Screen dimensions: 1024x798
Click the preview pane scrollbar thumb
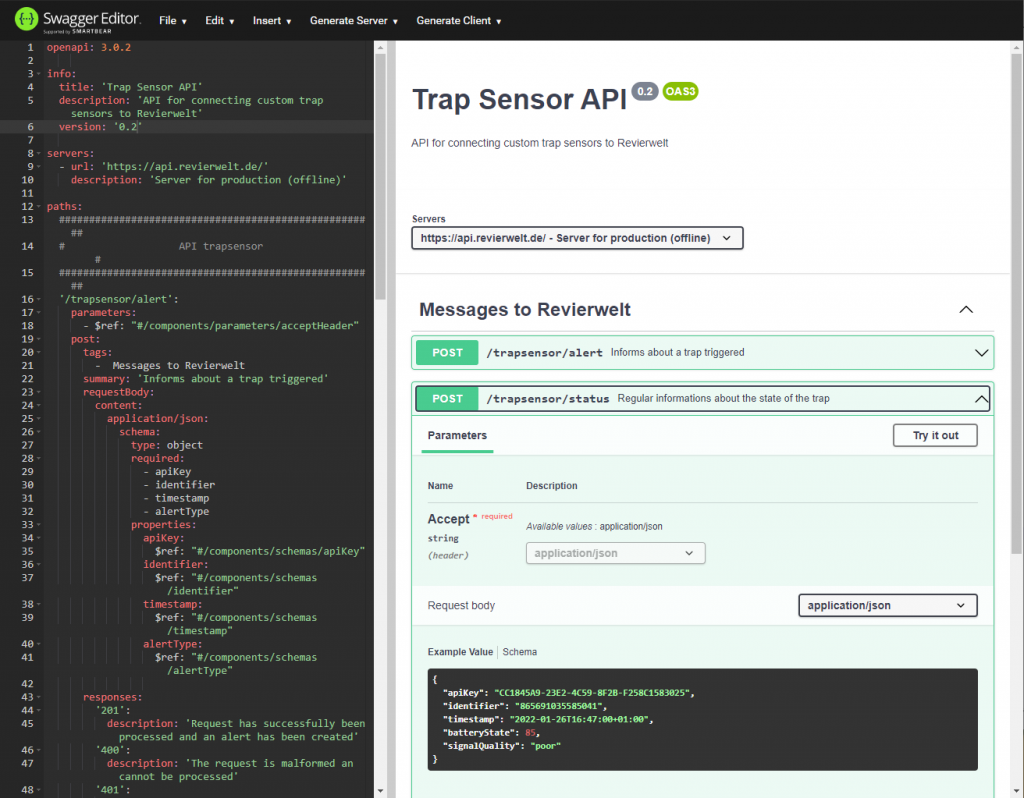point(1017,304)
